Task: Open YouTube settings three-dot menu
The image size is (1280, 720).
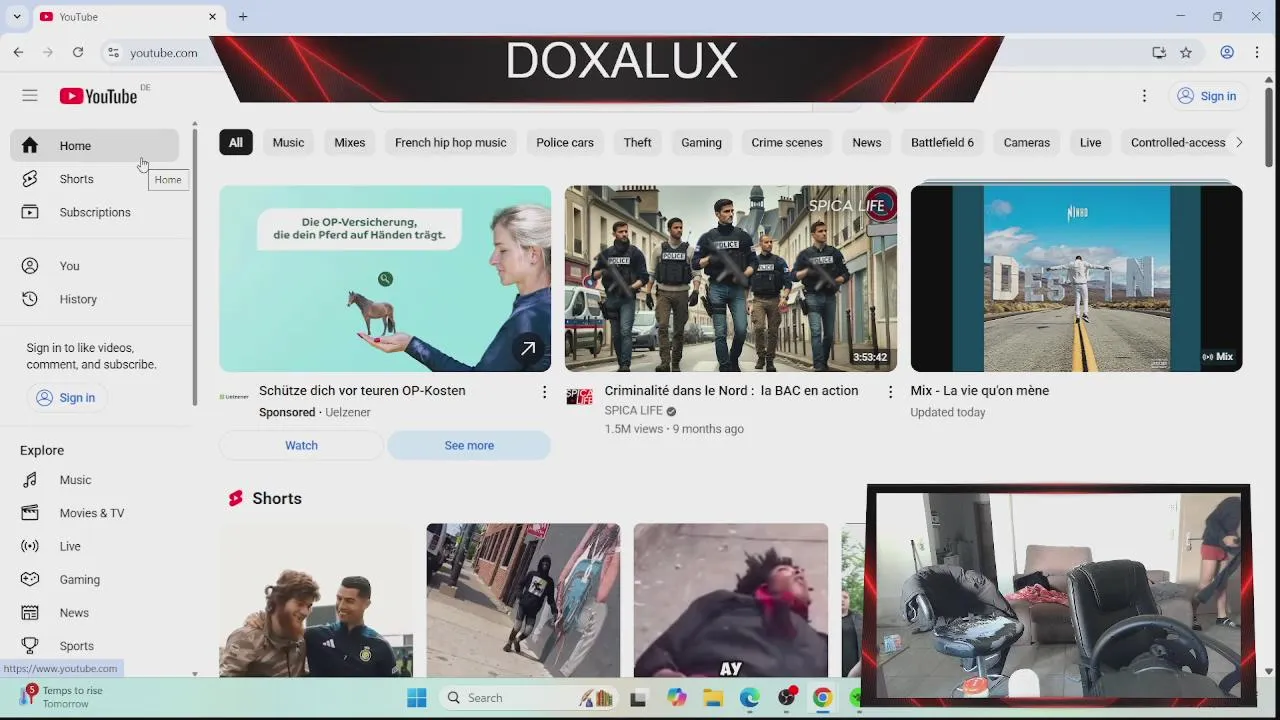Action: 1144,96
